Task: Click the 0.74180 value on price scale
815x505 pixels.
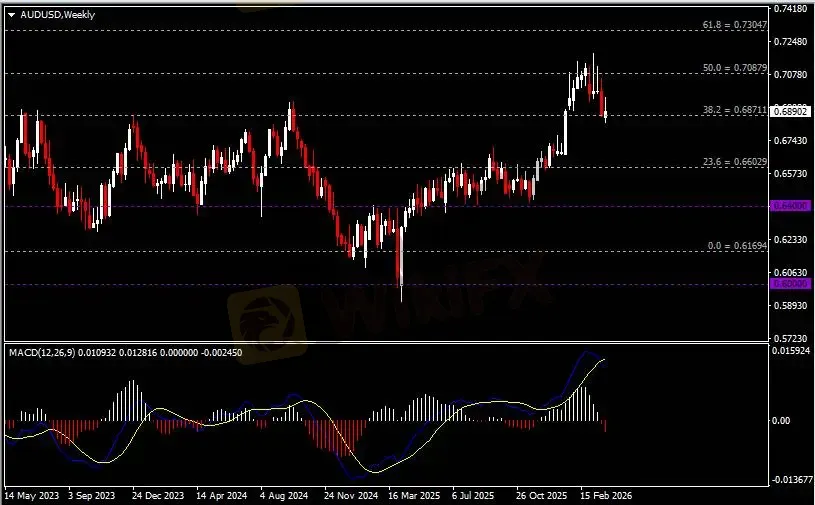Action: (790, 9)
